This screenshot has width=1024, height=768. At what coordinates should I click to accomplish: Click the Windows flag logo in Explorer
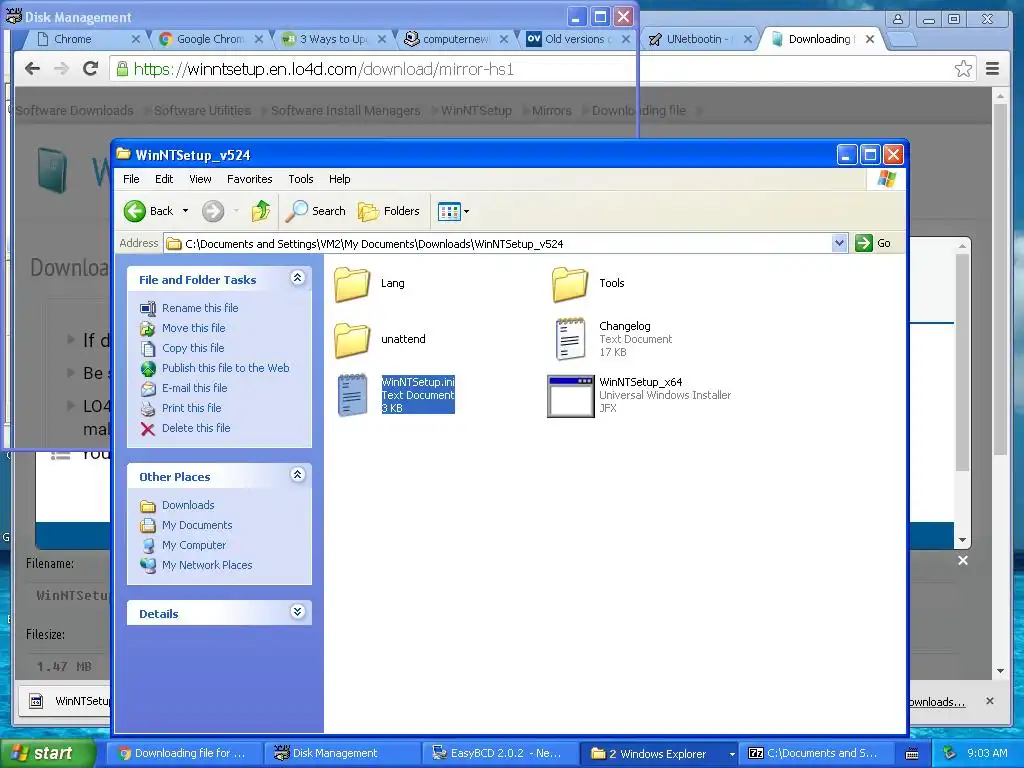click(886, 179)
